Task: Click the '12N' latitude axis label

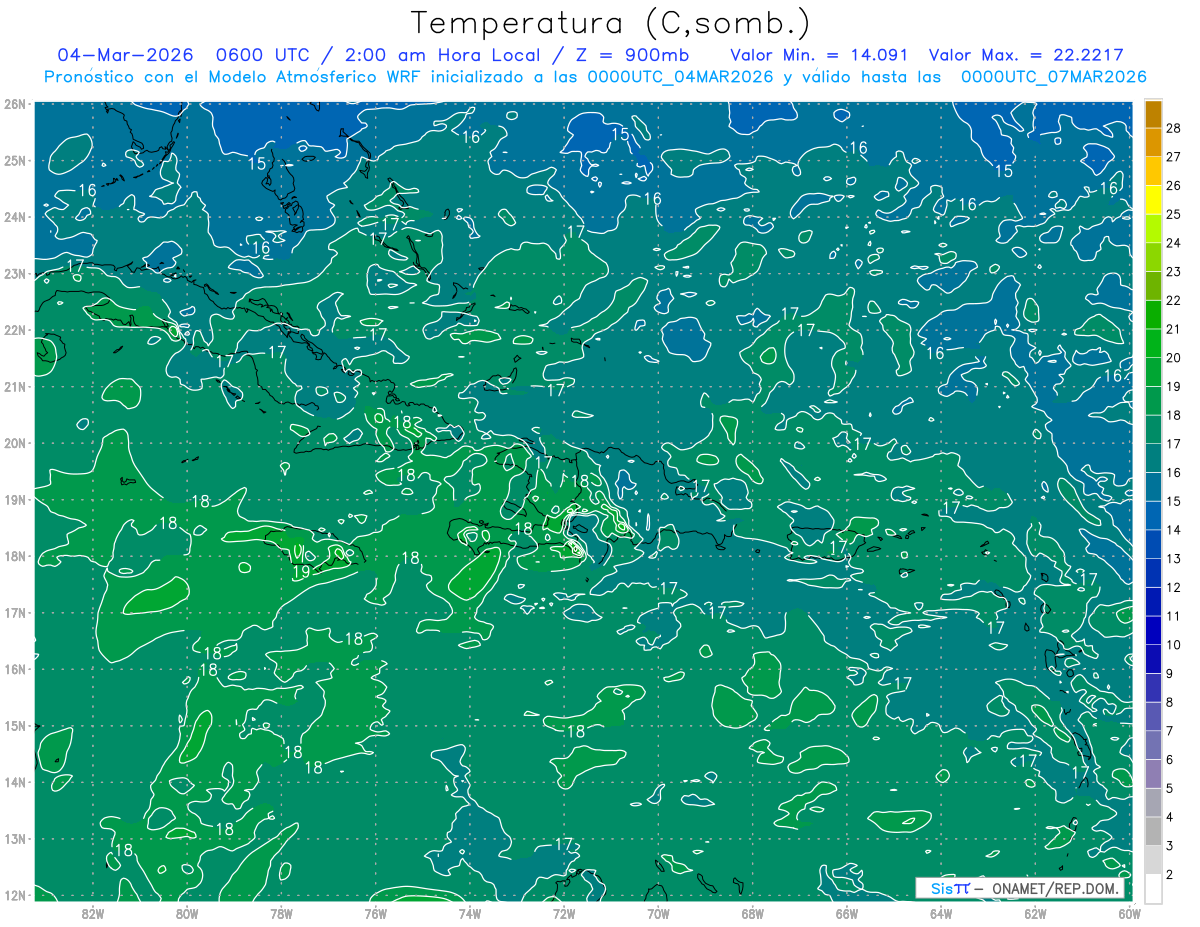Action: click(14, 895)
